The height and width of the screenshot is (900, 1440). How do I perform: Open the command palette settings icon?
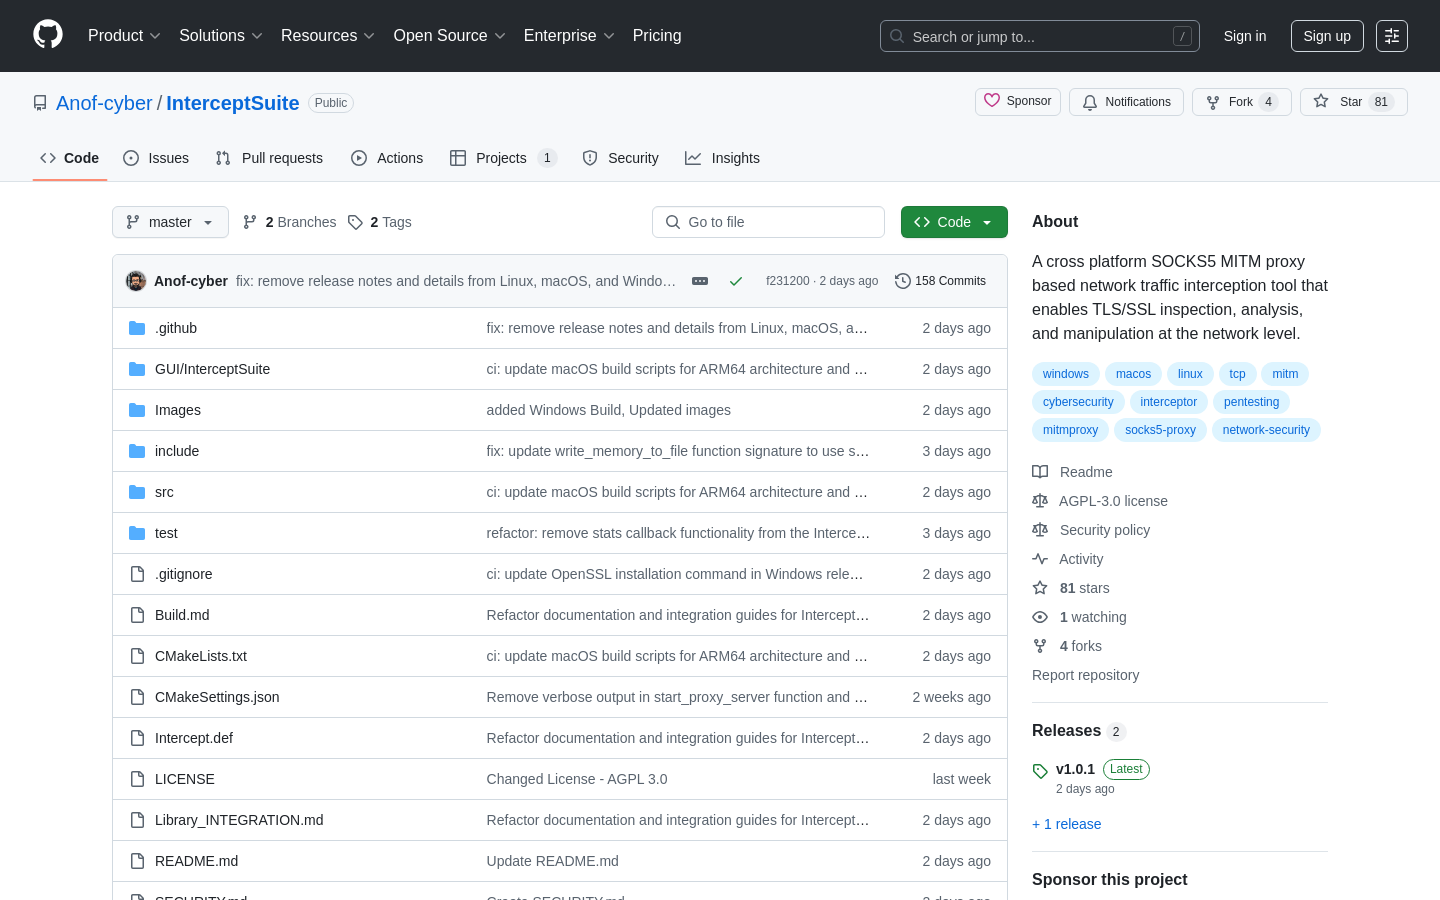pyautogui.click(x=1391, y=36)
